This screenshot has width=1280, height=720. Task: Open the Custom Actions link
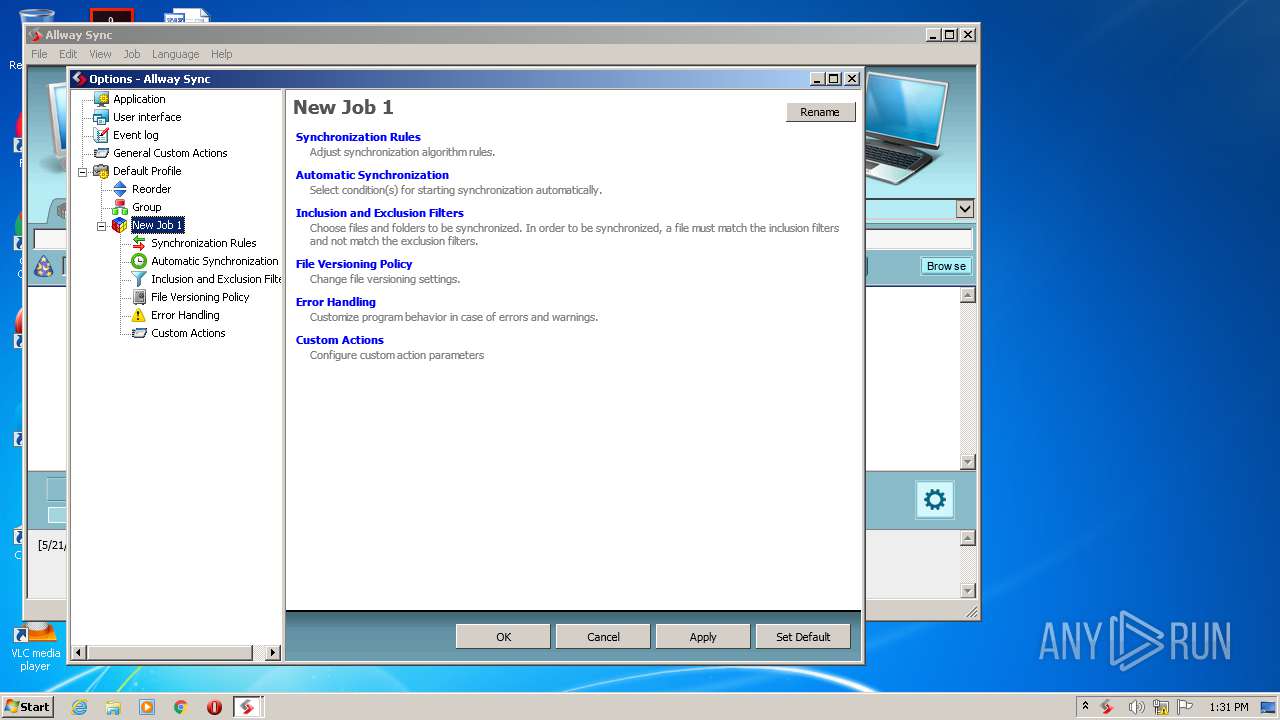[x=340, y=340]
